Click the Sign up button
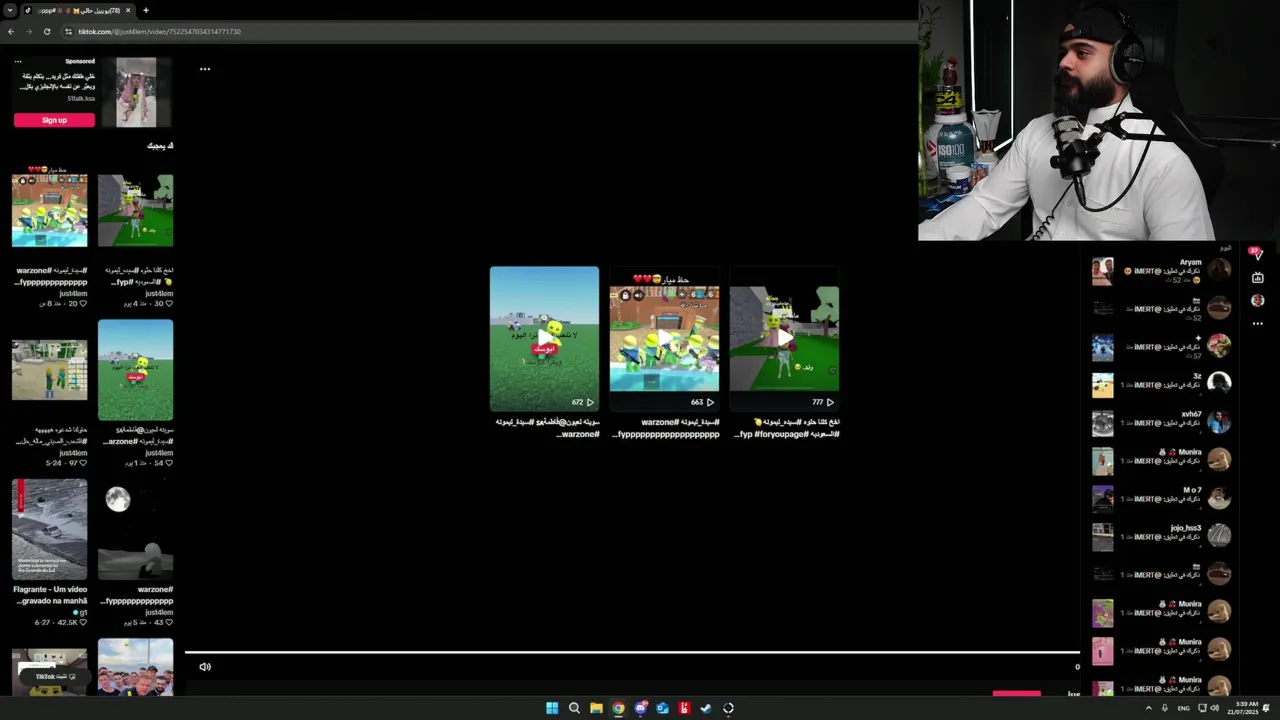This screenshot has height=720, width=1280. coord(54,120)
